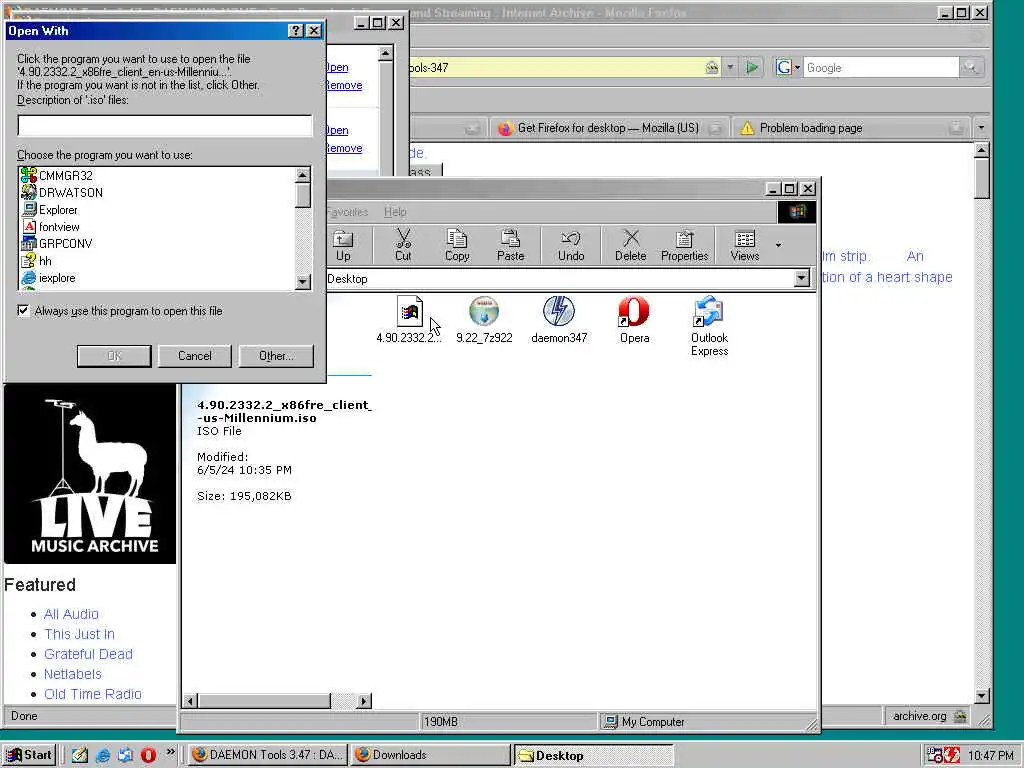Select DRWATSON in the program list

coord(71,193)
